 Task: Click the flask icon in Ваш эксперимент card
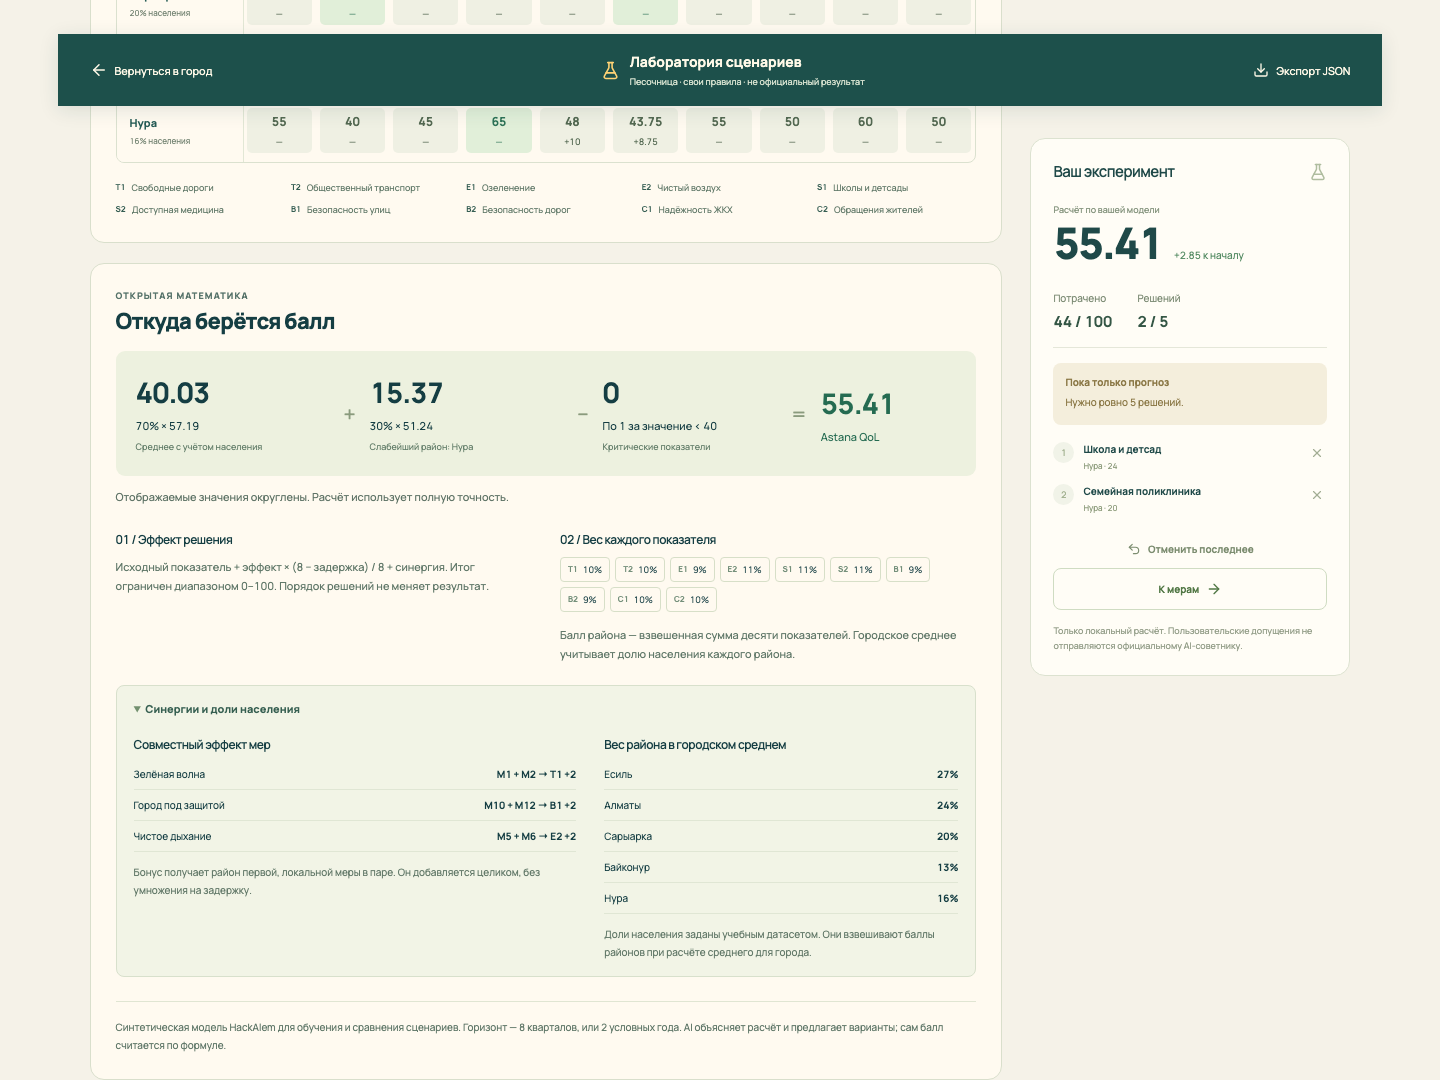click(x=1318, y=172)
